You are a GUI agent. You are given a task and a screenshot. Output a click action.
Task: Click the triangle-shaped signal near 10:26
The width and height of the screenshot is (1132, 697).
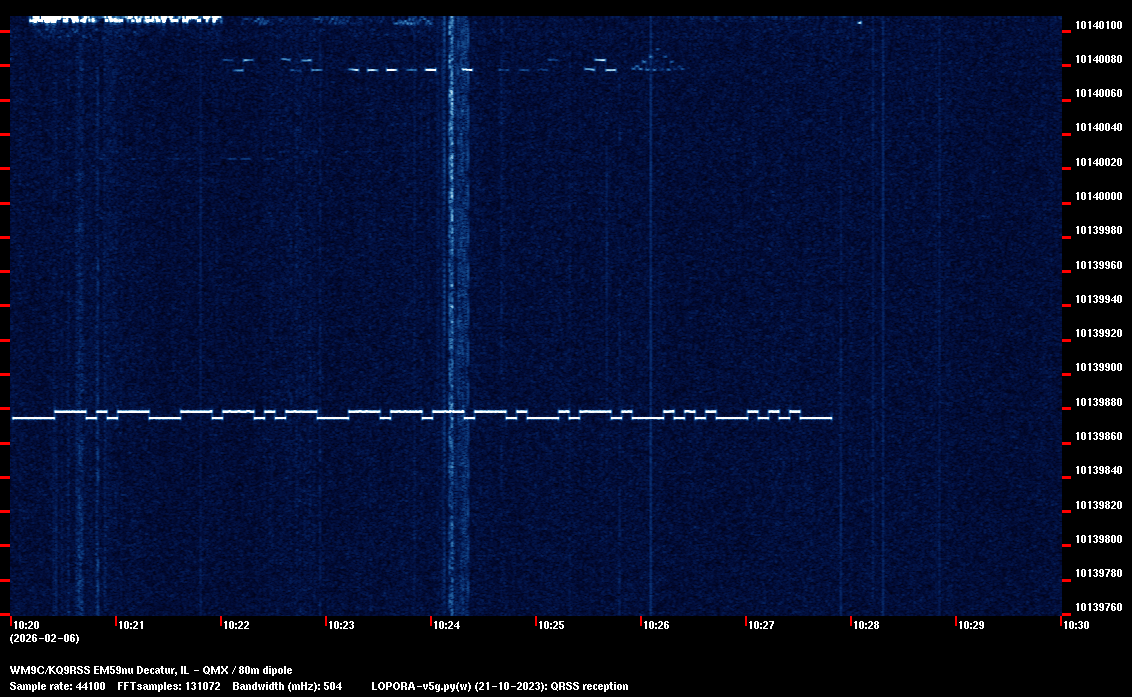pos(658,62)
